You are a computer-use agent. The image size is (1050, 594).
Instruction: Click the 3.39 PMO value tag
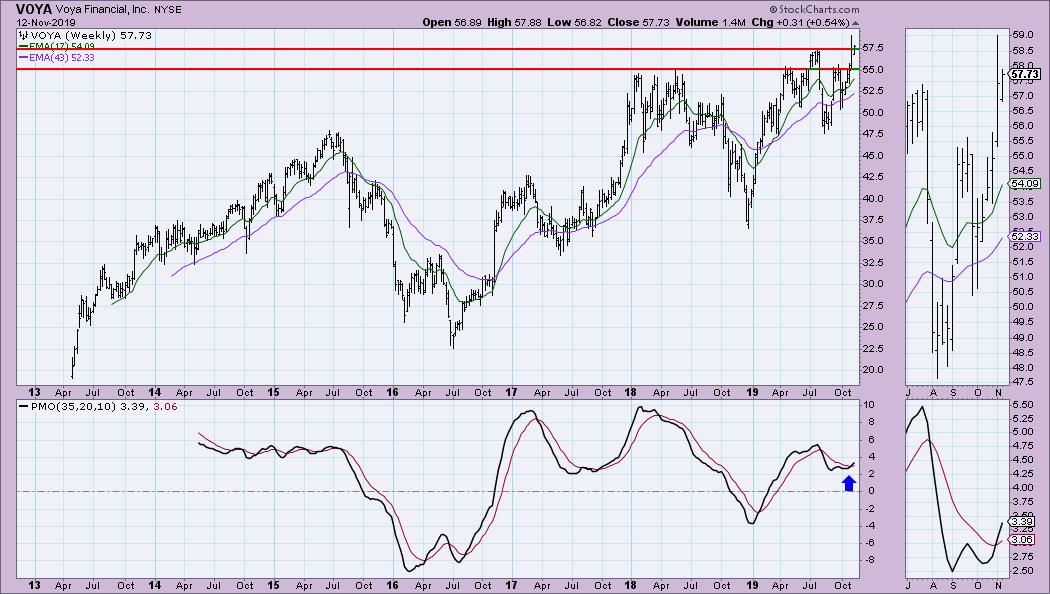click(x=1023, y=521)
